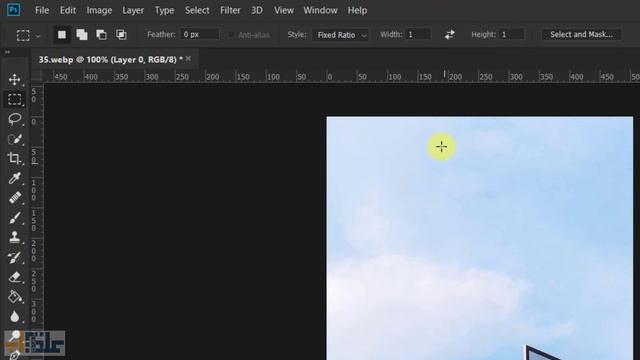Screen dimensions: 640x360
Task: Select the Eyedropper tool
Action: pos(15,178)
